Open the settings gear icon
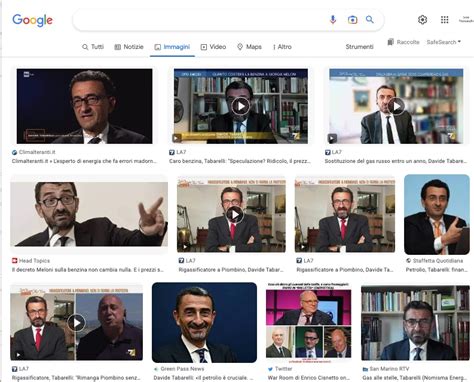The width and height of the screenshot is (474, 382). point(422,20)
